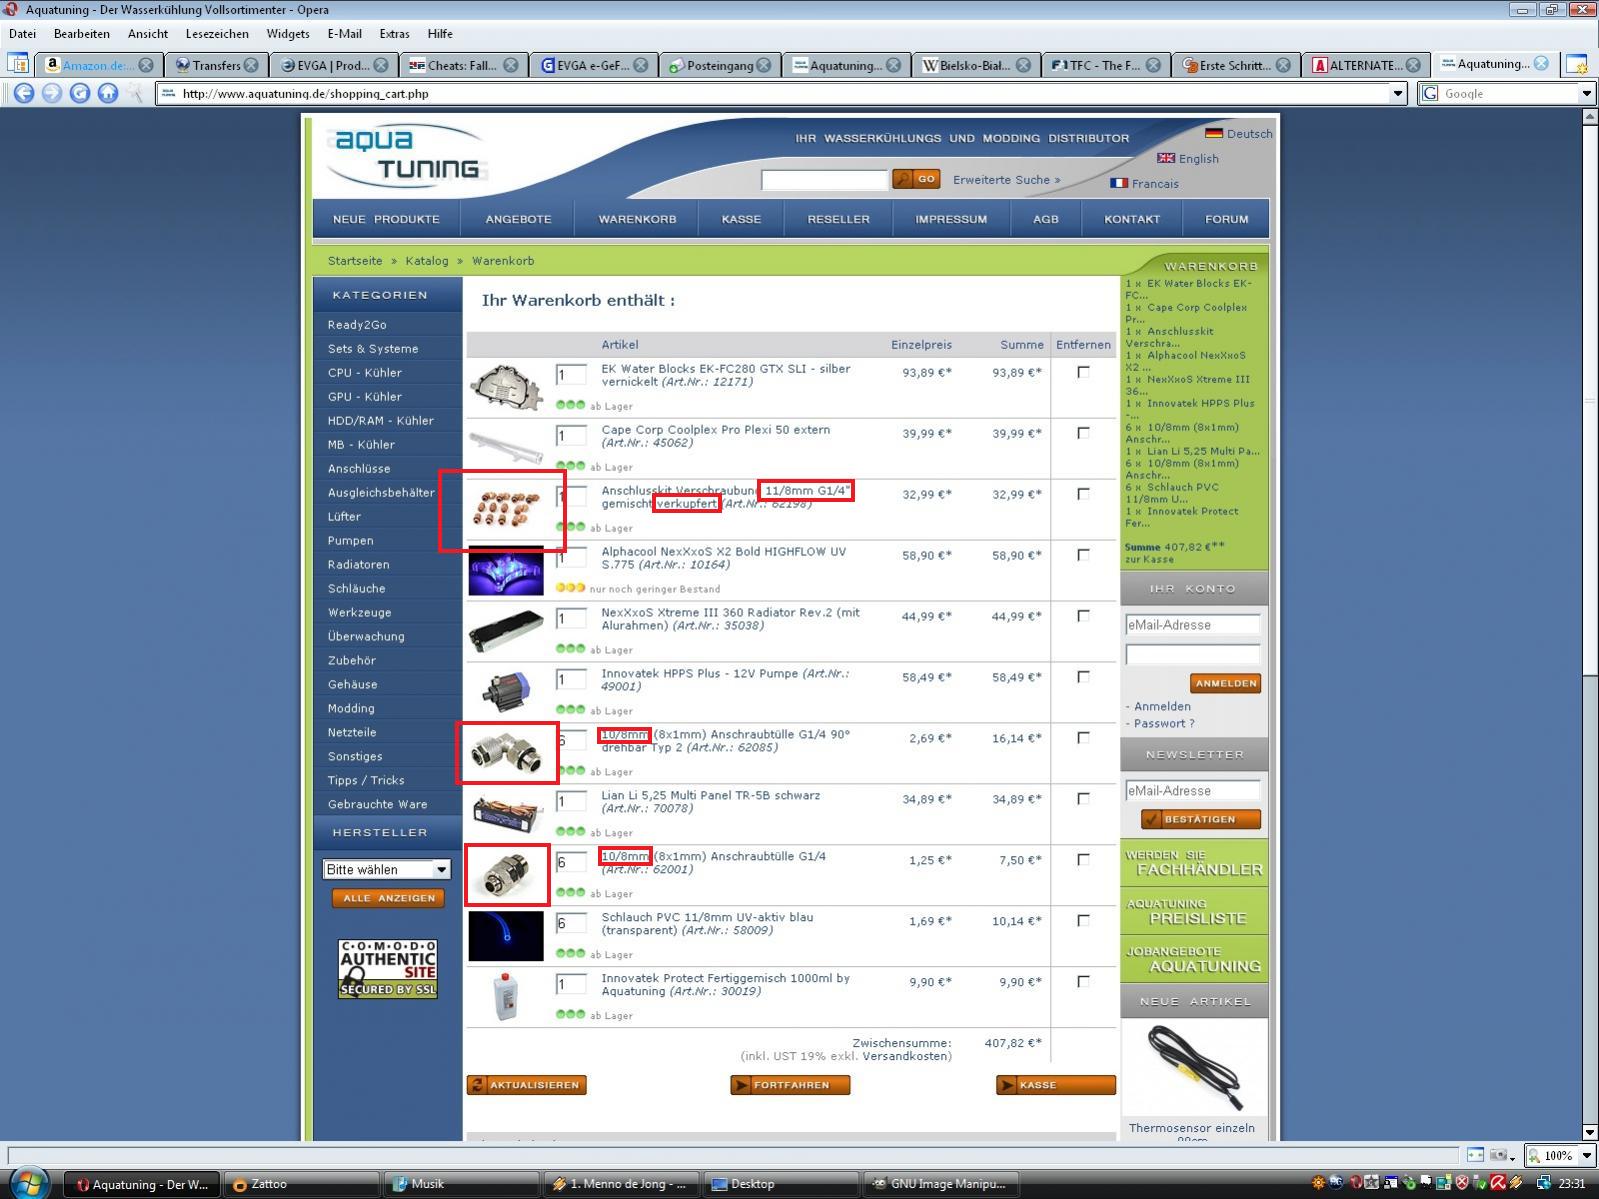Click the Comodo Authentic Site seal
The width and height of the screenshot is (1599, 1199).
coord(387,968)
